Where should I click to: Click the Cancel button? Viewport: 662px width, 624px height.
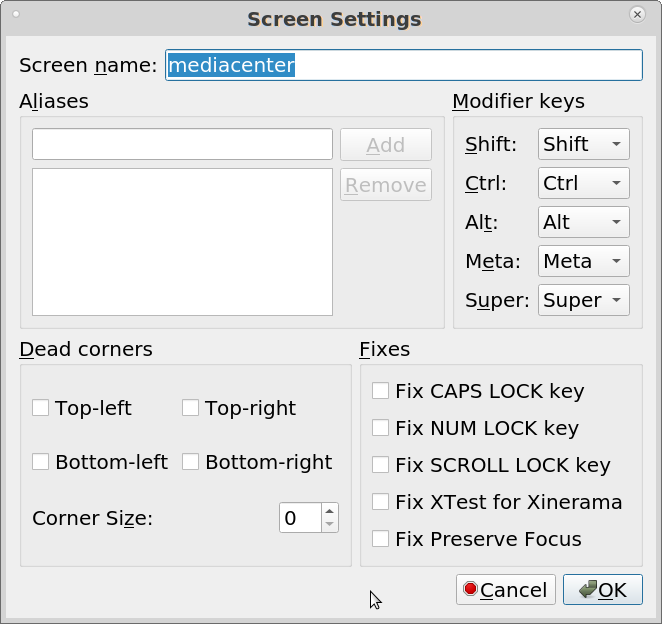[505, 590]
